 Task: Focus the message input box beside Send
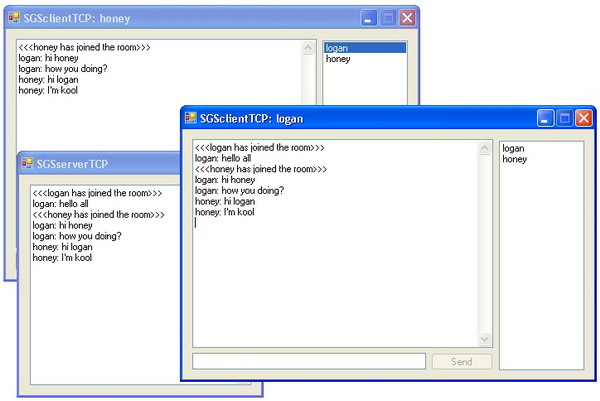point(309,361)
